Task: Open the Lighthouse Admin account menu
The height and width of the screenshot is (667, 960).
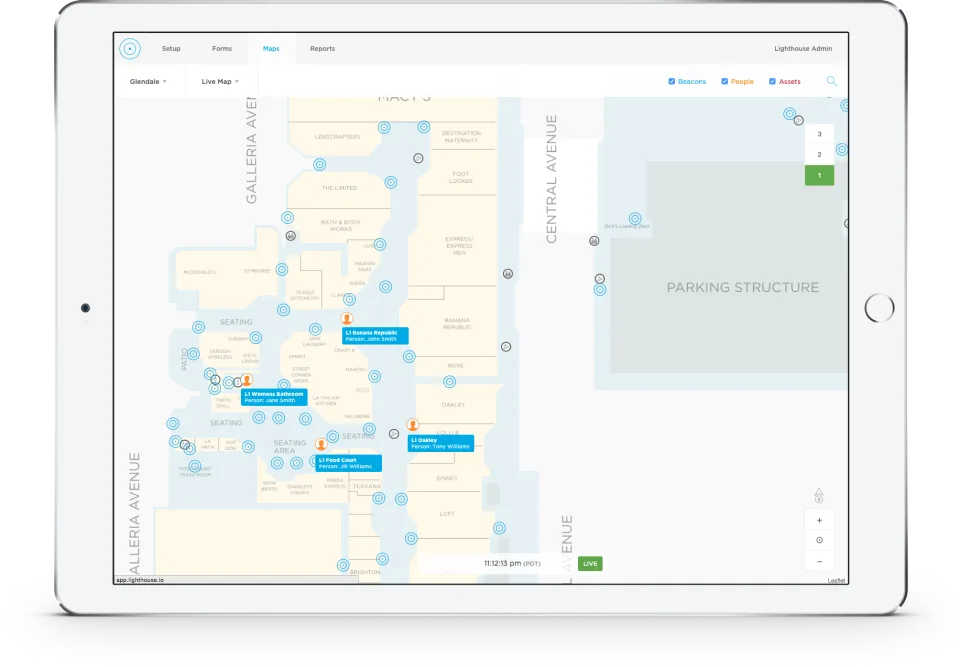Action: point(803,48)
